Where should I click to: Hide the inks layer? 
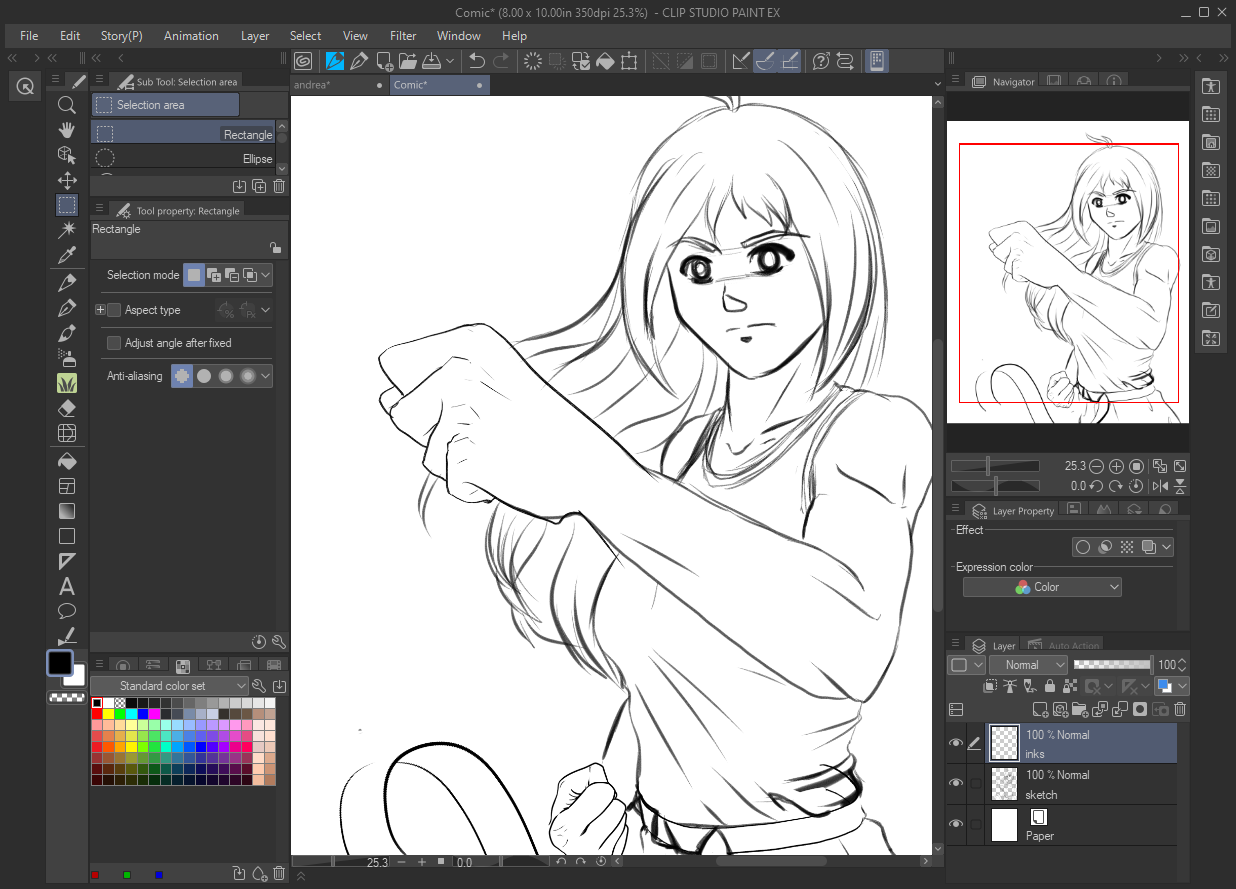[x=956, y=743]
